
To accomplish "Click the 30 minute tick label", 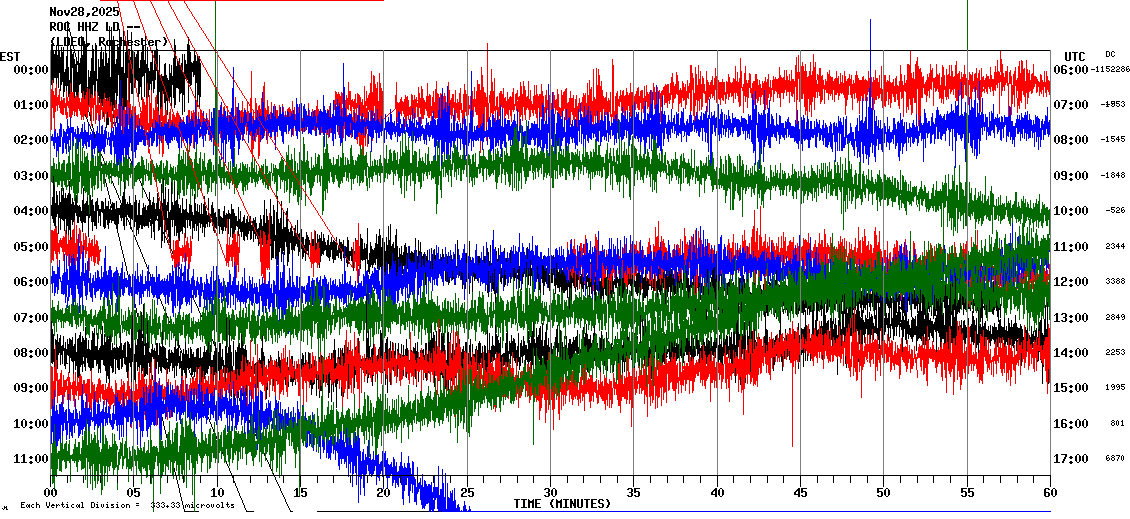I will pyautogui.click(x=550, y=493).
